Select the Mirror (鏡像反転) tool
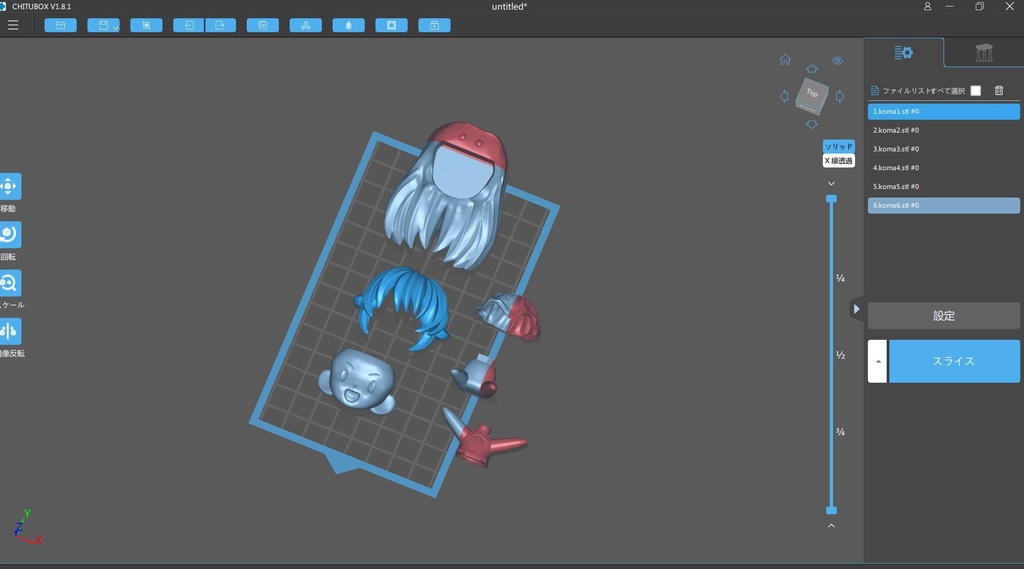 (x=9, y=331)
